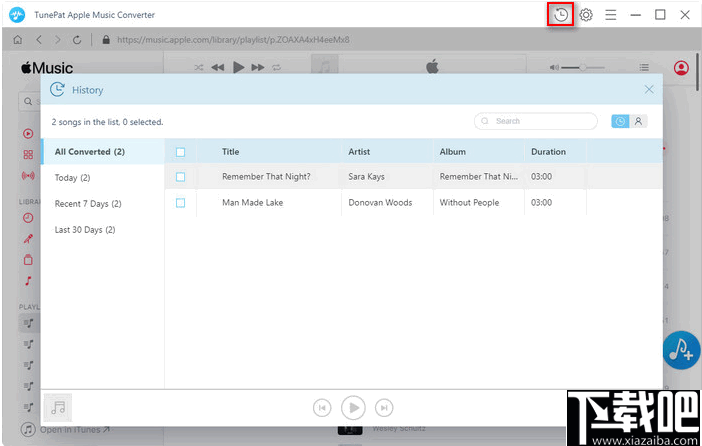The width and height of the screenshot is (702, 446).
Task: Click the Apple Music logo
Action: (47, 68)
